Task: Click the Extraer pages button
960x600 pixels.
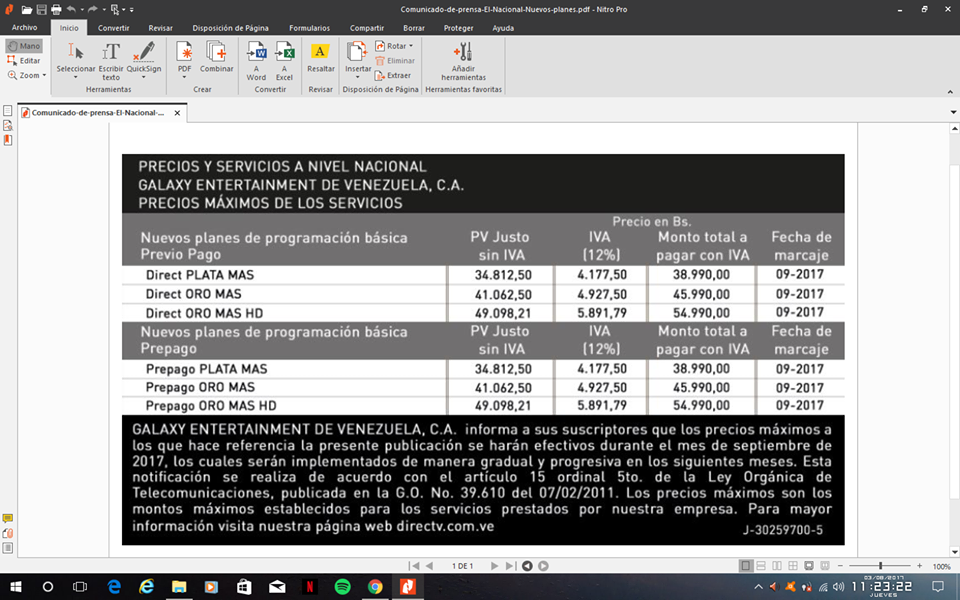Action: [394, 75]
